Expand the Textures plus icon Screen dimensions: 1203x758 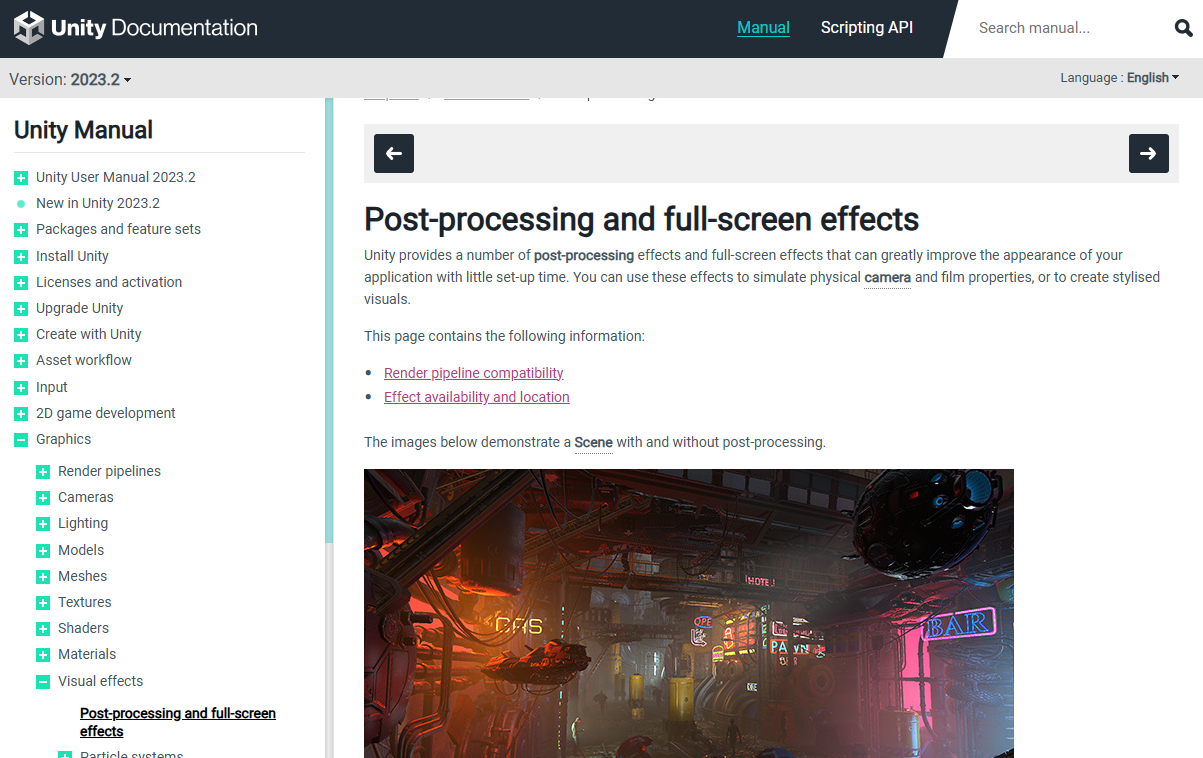(x=43, y=603)
